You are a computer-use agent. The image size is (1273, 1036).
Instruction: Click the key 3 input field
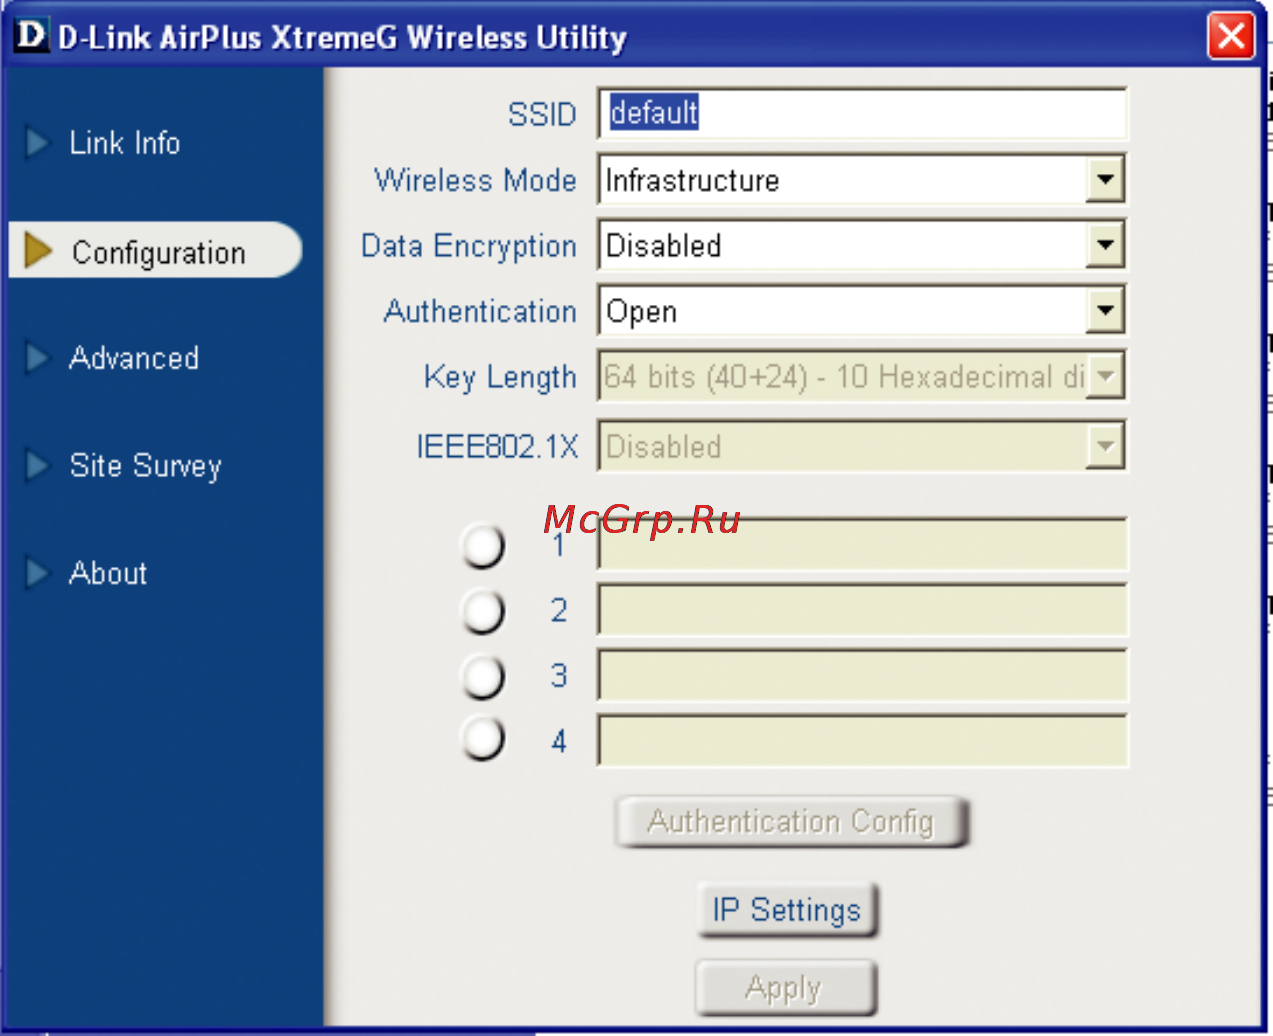click(862, 675)
